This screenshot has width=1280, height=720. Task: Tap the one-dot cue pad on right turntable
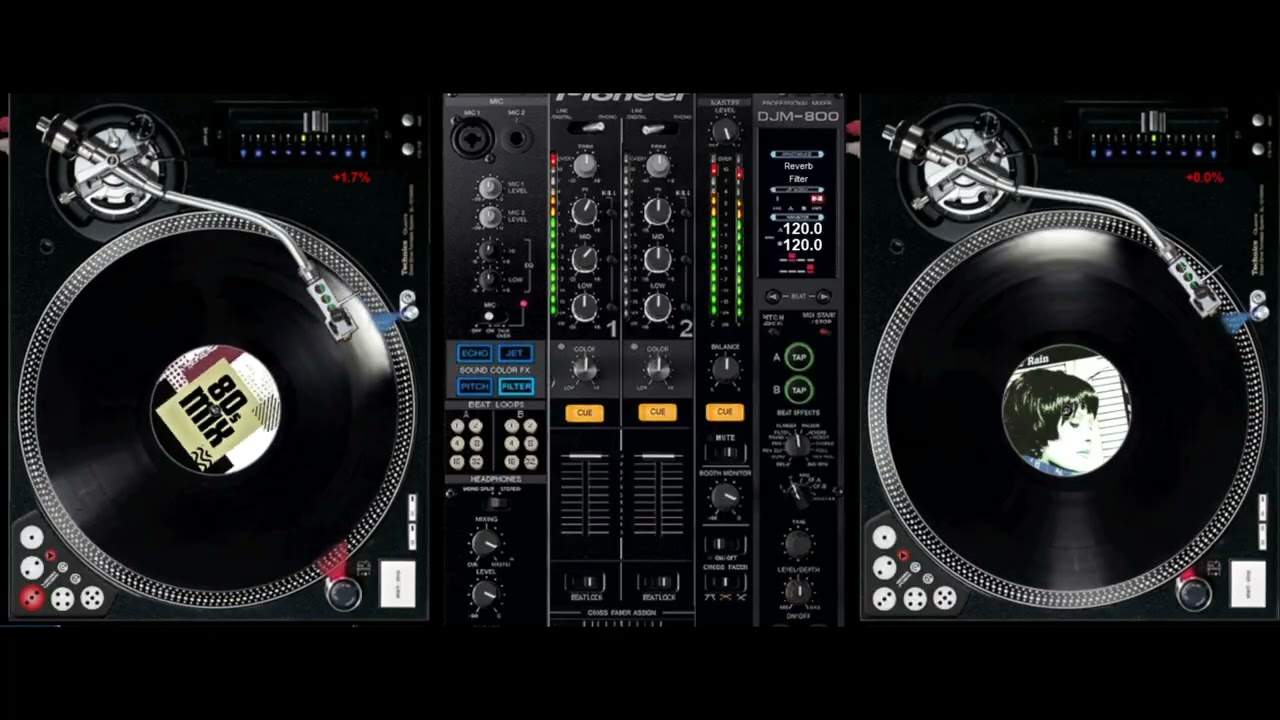pos(884,537)
